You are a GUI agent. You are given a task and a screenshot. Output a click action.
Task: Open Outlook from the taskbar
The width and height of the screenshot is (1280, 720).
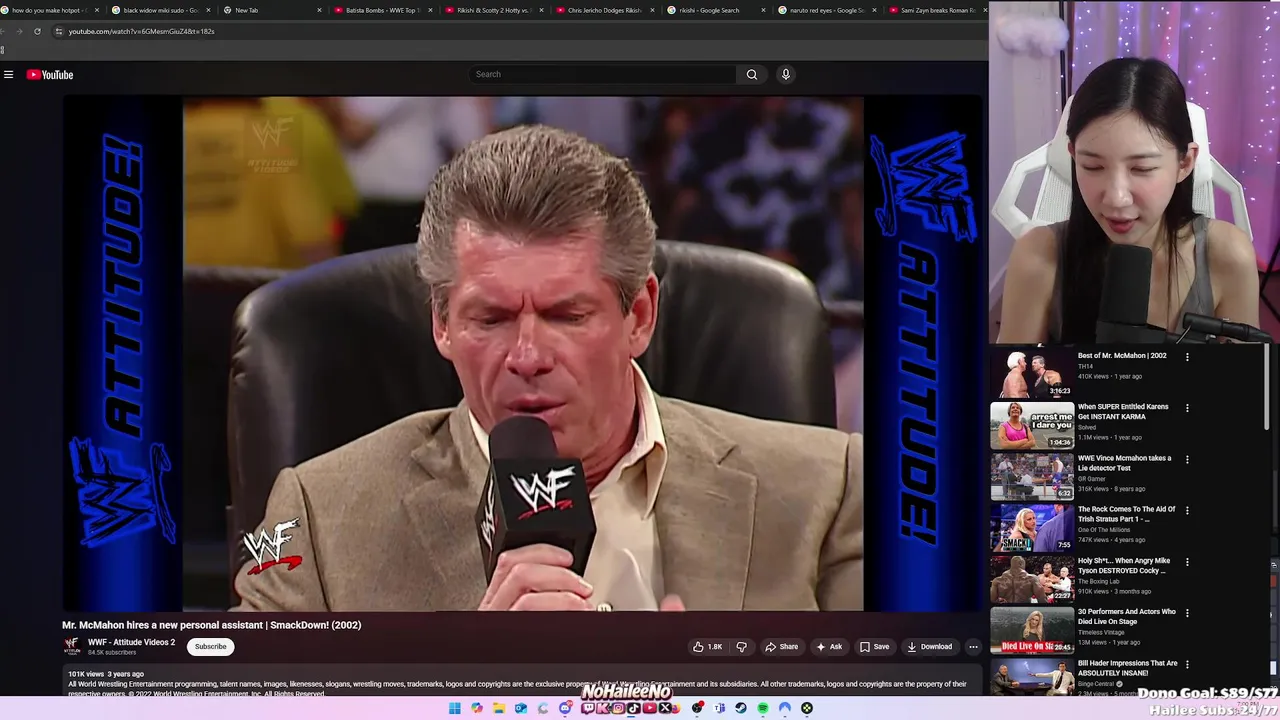click(521, 708)
